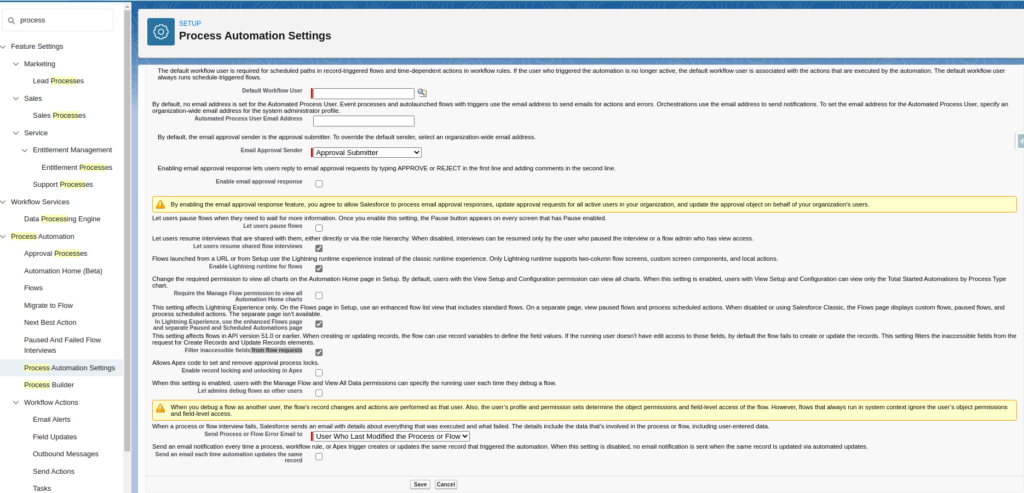Click warning icon in debug flow notice
Image resolution: width=1024 pixels, height=493 pixels.
pos(160,408)
